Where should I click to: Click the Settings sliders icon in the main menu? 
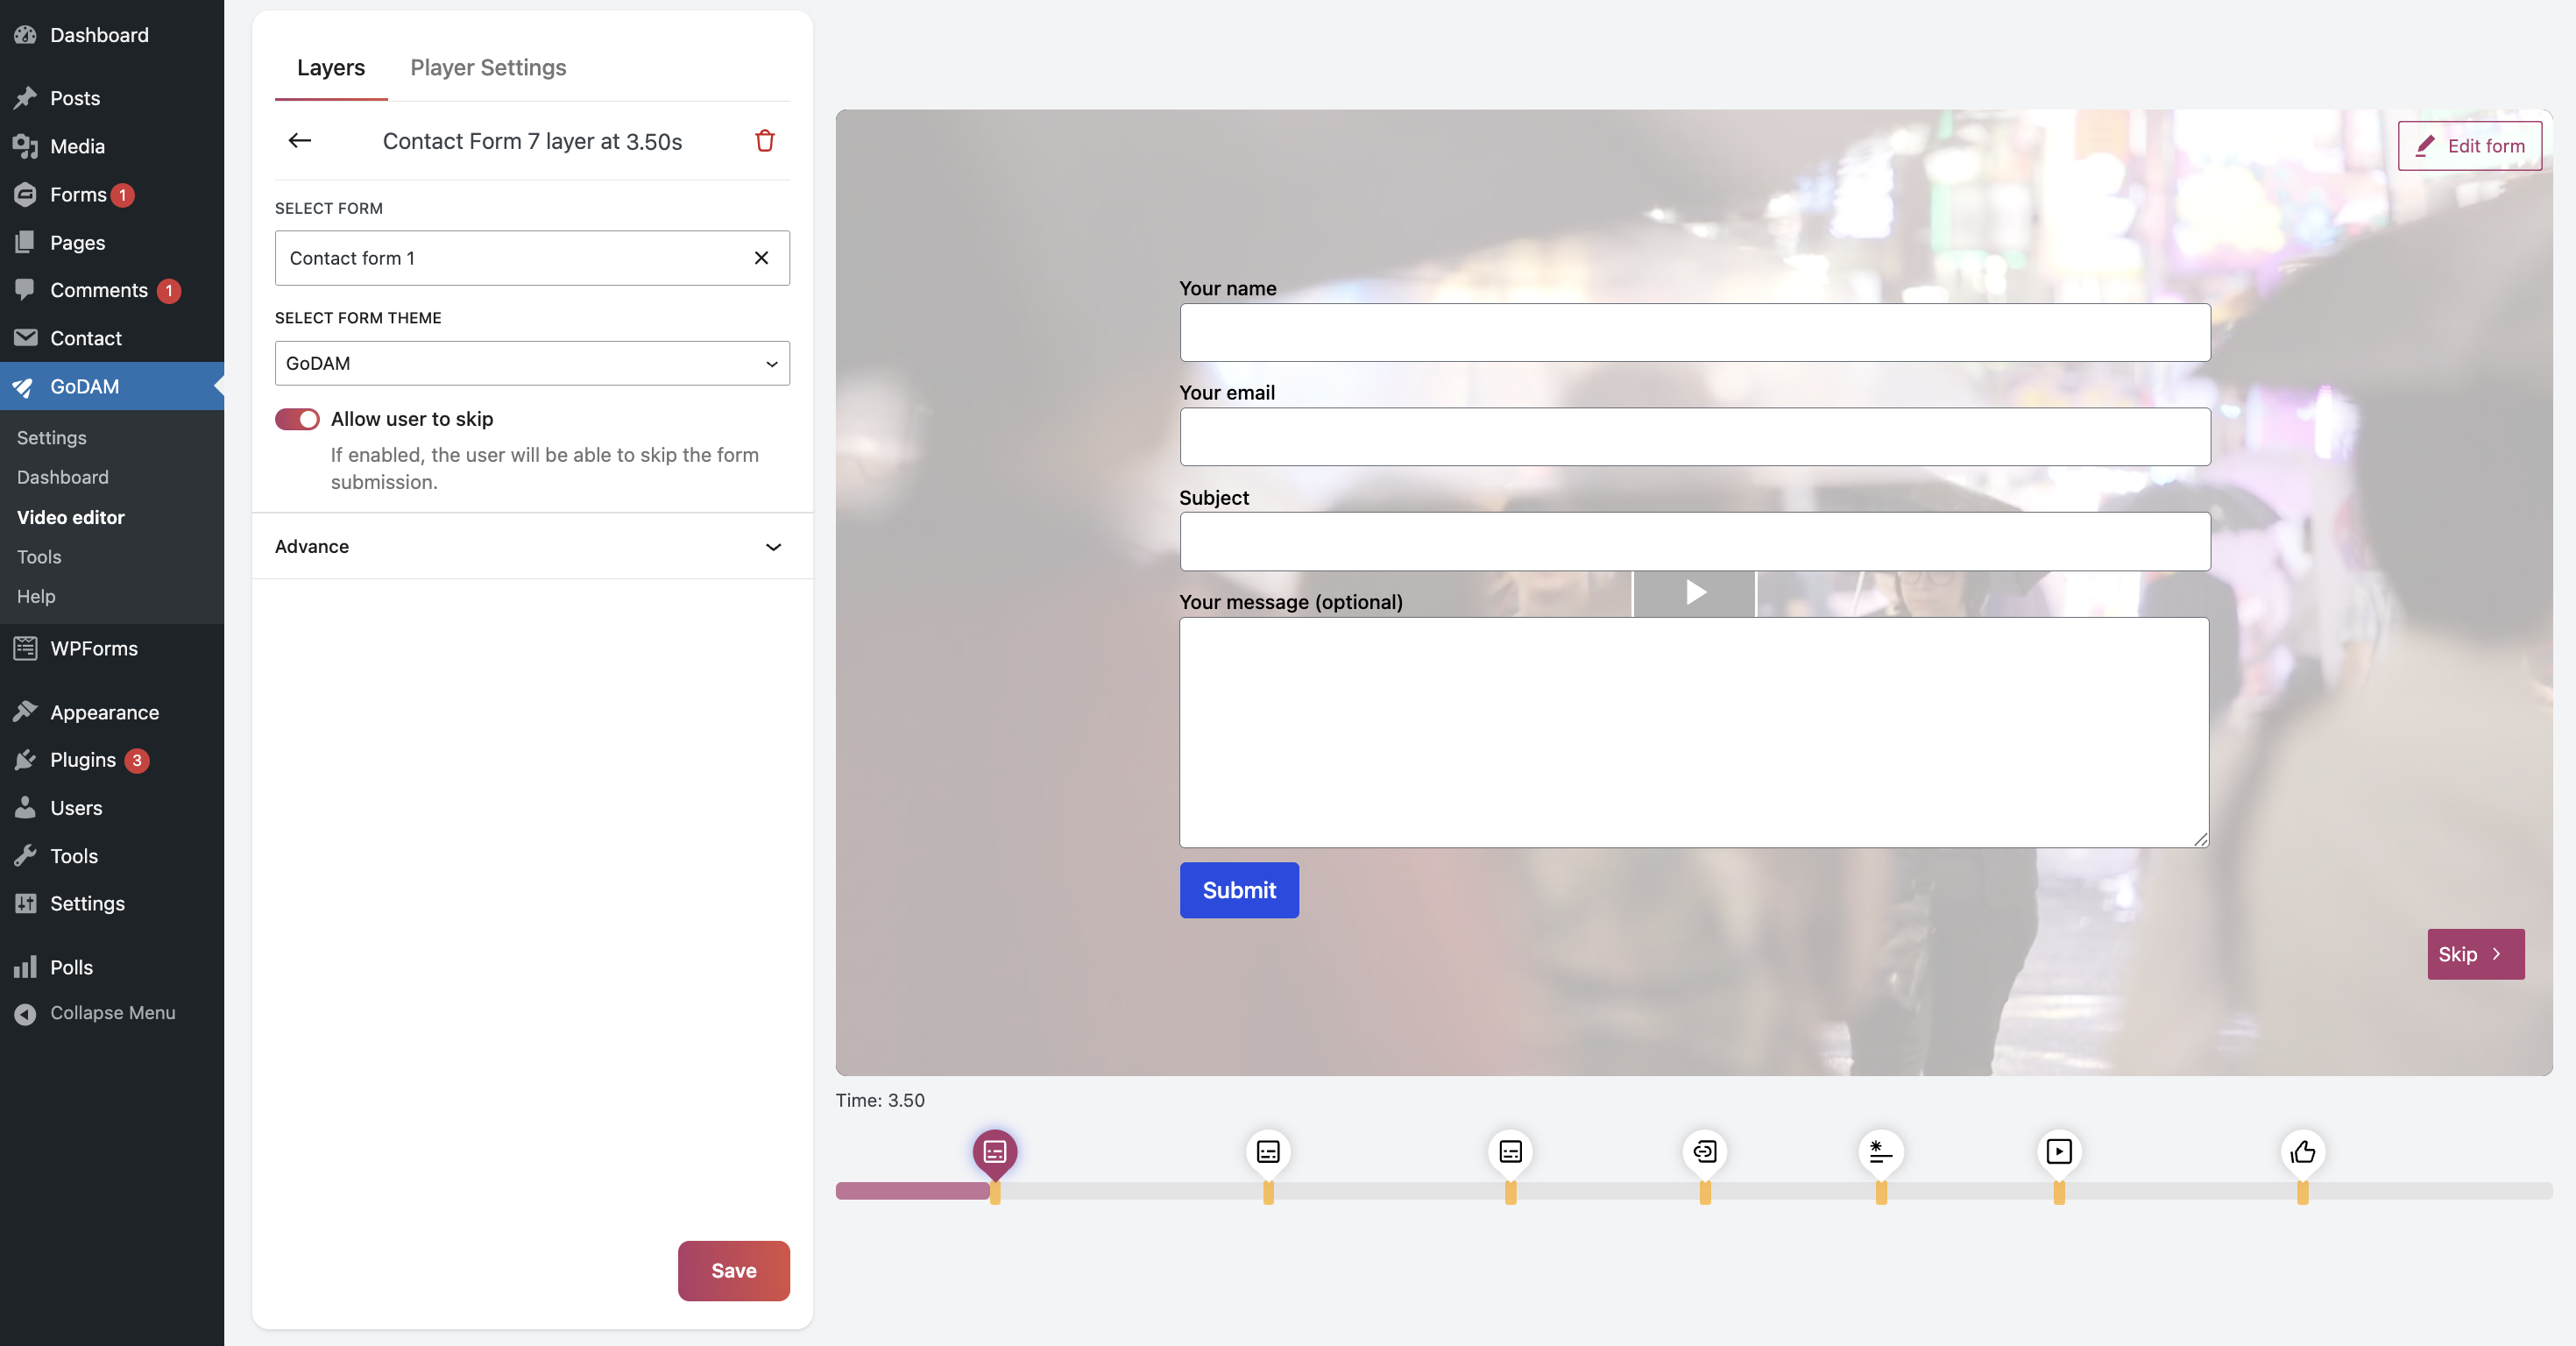click(26, 903)
